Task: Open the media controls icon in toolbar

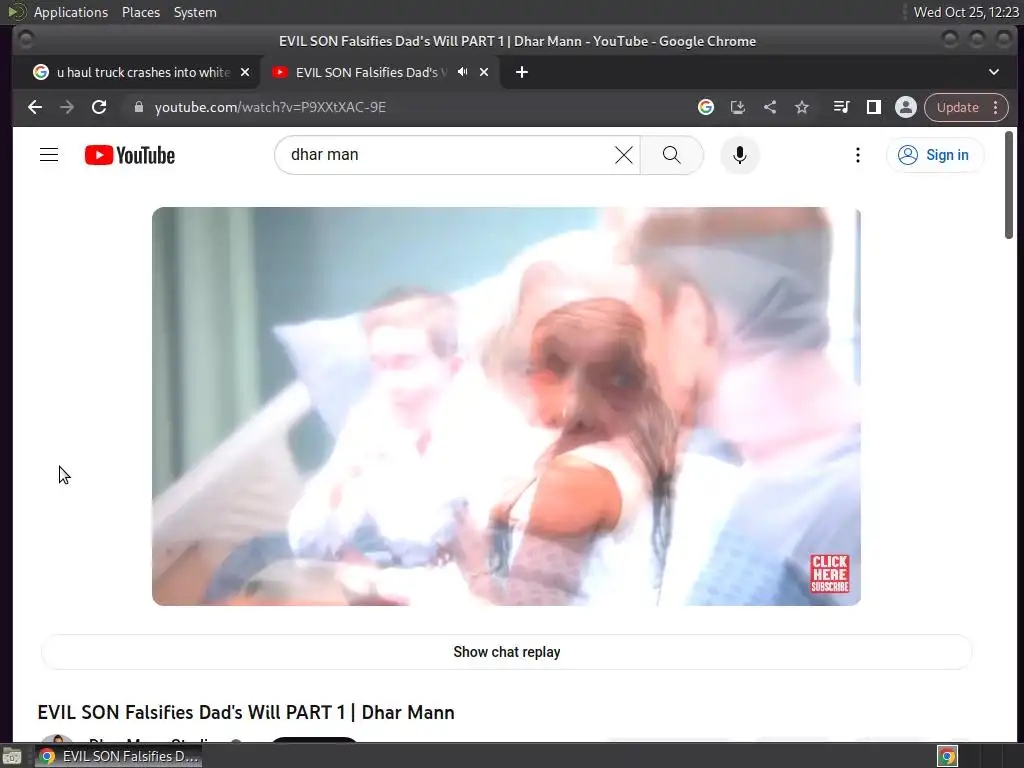Action: click(x=841, y=107)
